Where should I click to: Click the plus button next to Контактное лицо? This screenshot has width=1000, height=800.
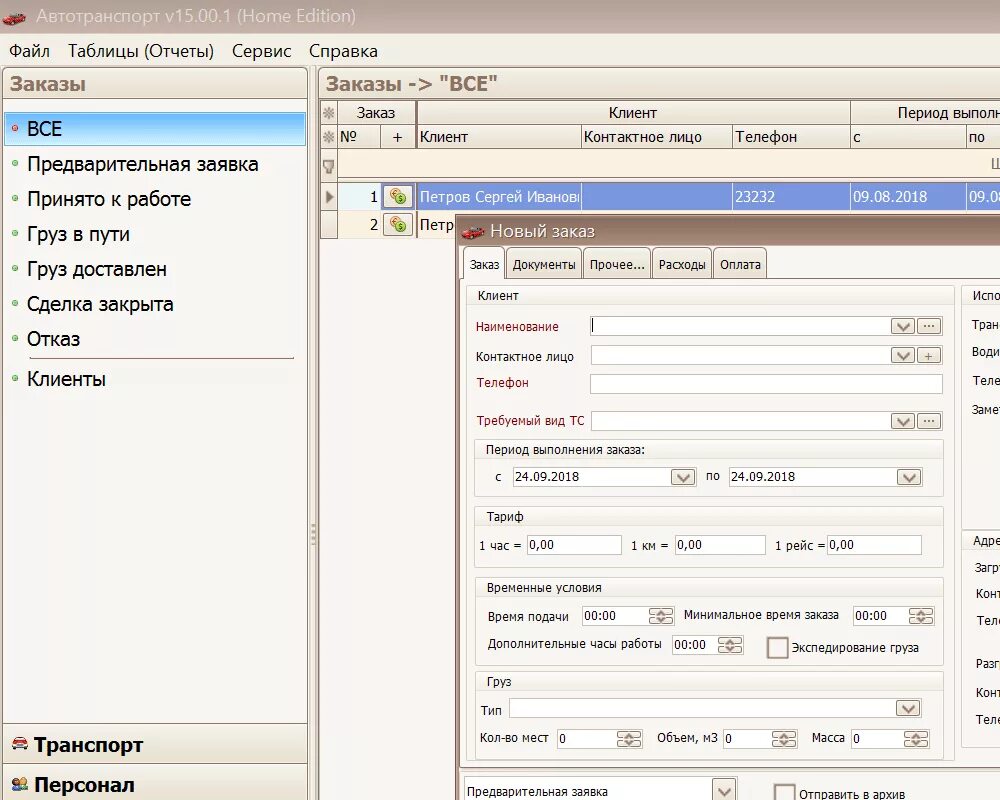click(929, 355)
